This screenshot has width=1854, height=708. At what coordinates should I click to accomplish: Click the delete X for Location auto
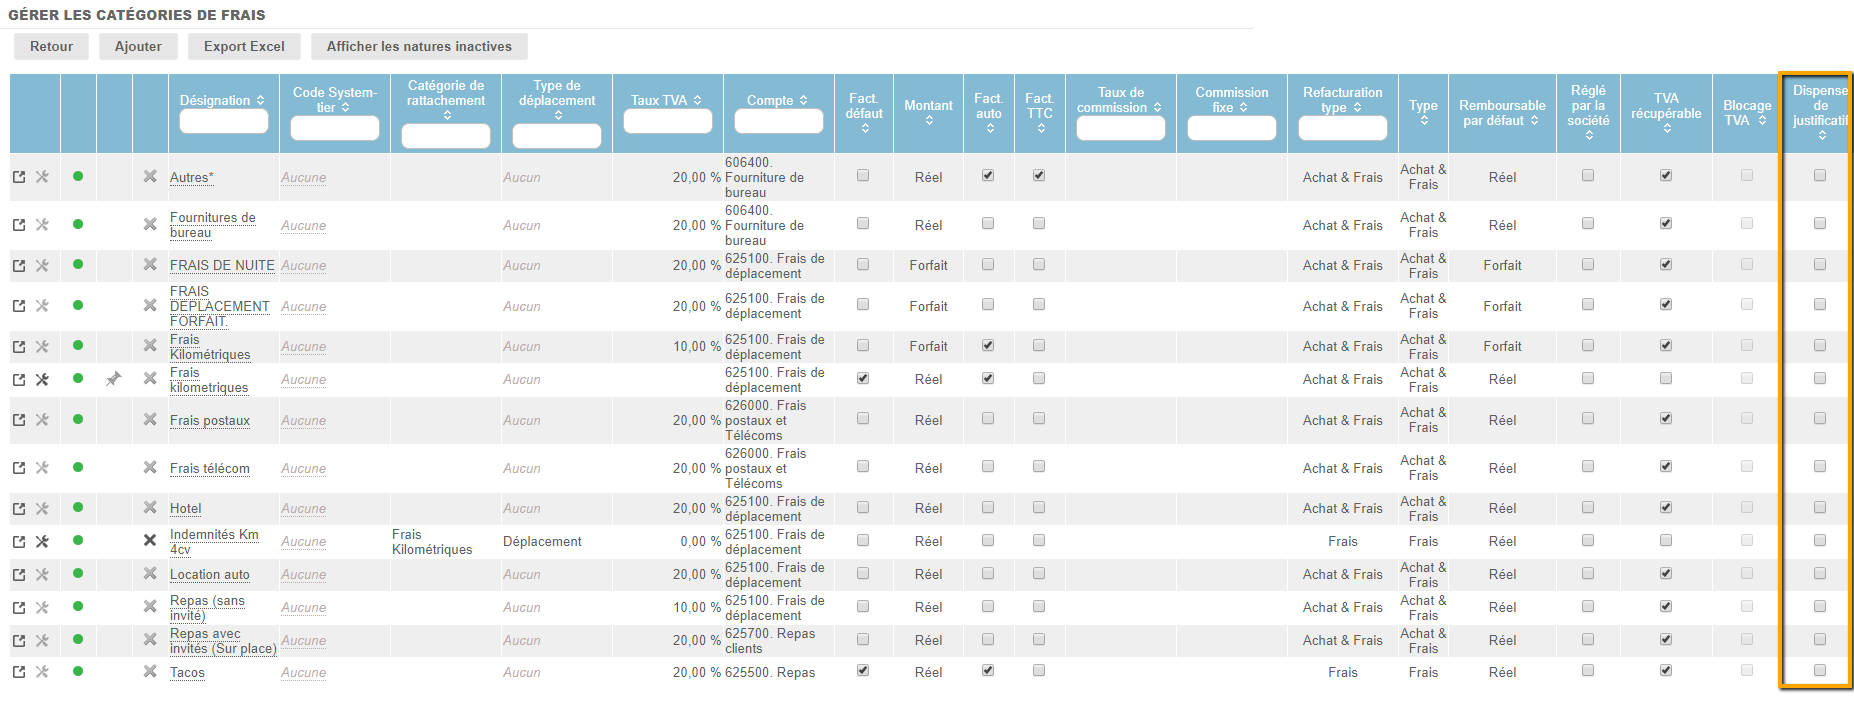tap(150, 574)
